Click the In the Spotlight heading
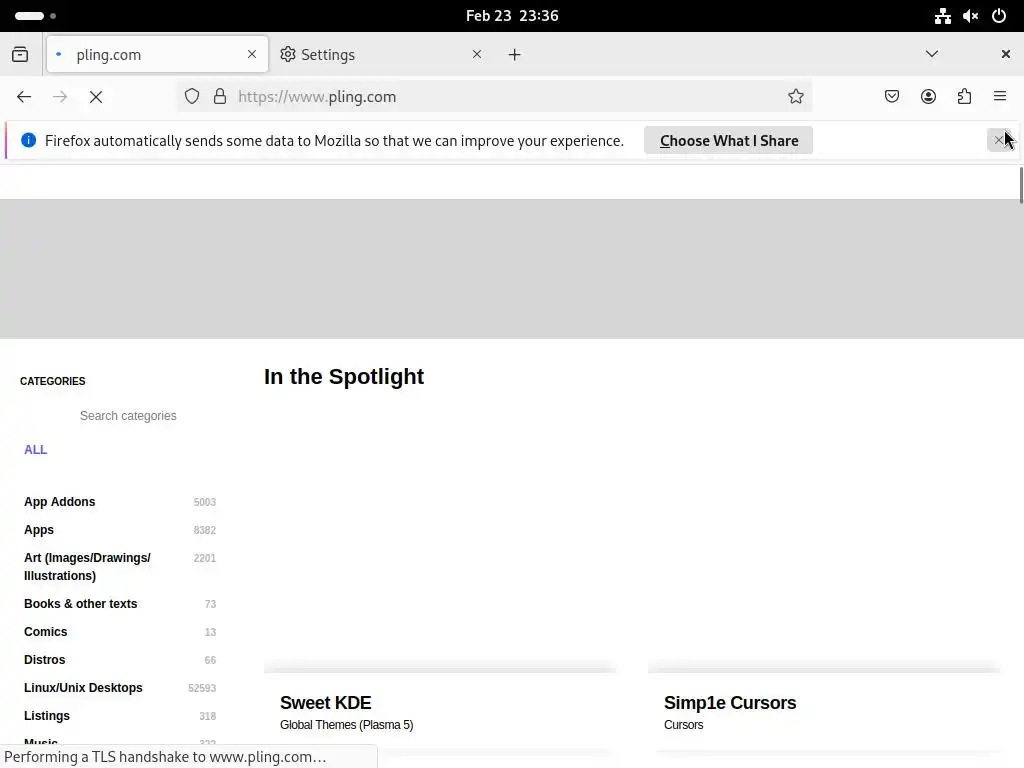The width and height of the screenshot is (1024, 768). pyautogui.click(x=344, y=377)
